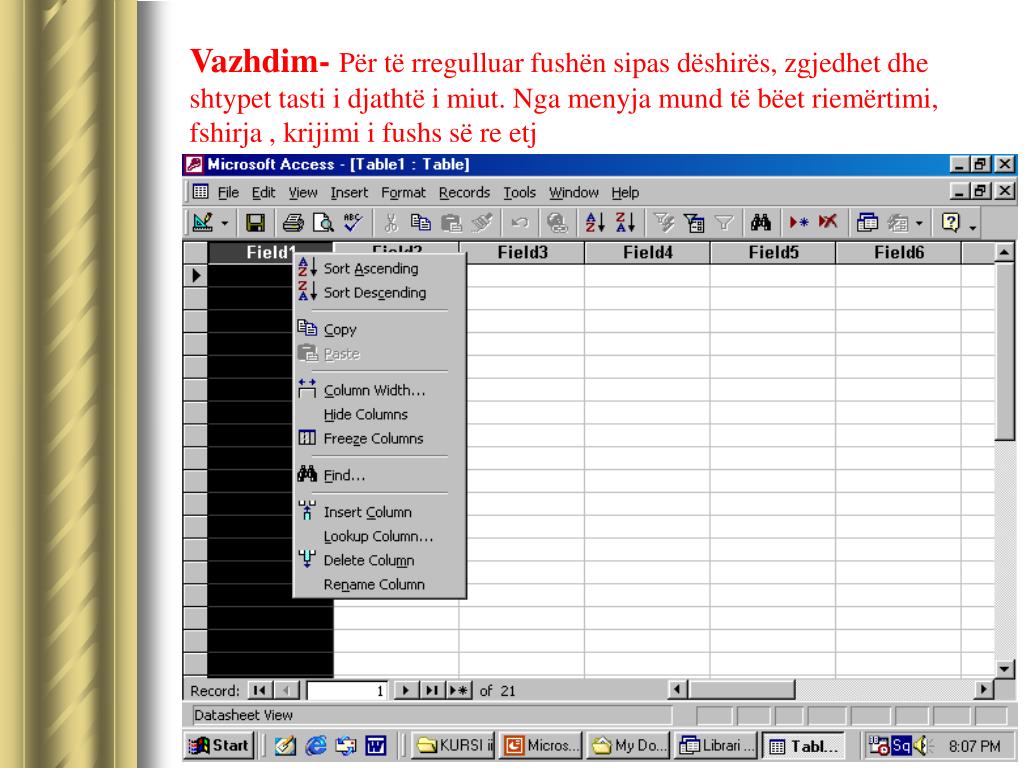Click the Find binoculars toolbar icon
Screen dimensions: 1024x768
(761, 223)
